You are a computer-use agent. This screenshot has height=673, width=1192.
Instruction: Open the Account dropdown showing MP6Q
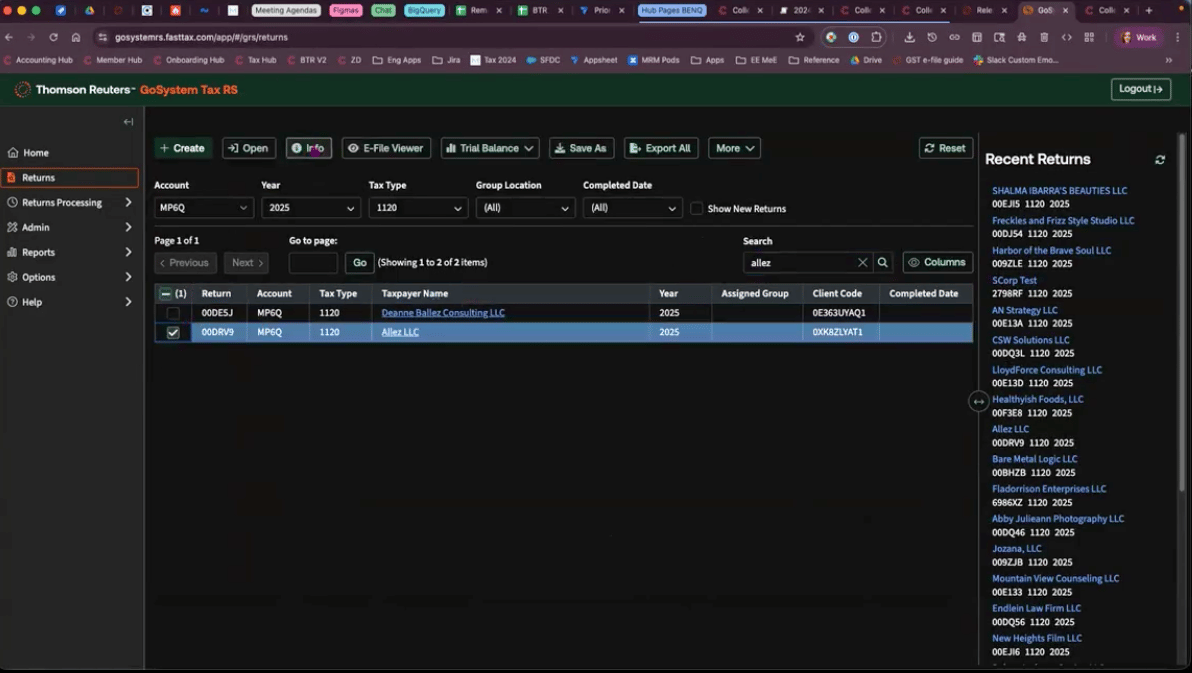point(203,208)
